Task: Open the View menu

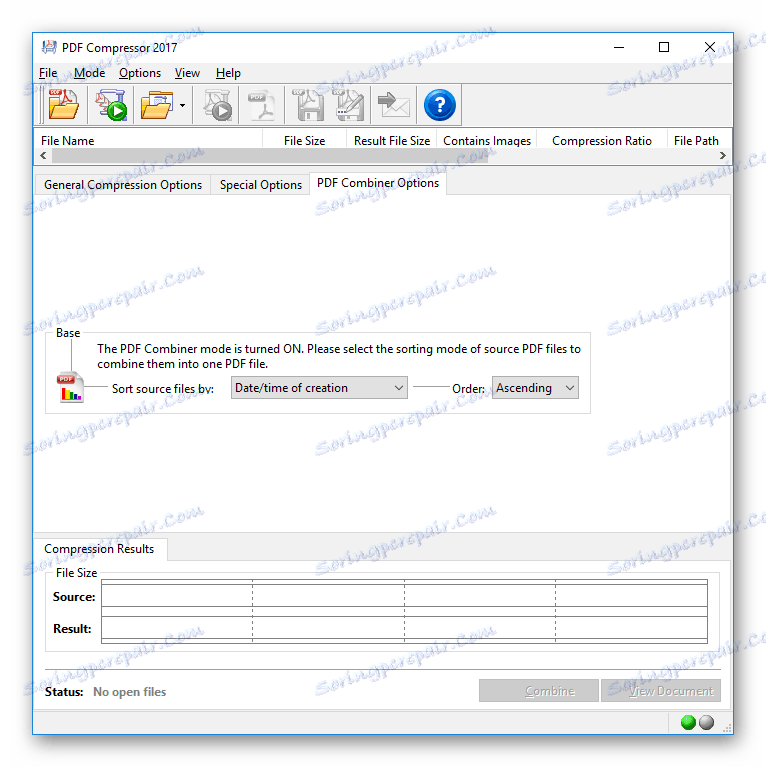Action: tap(187, 73)
